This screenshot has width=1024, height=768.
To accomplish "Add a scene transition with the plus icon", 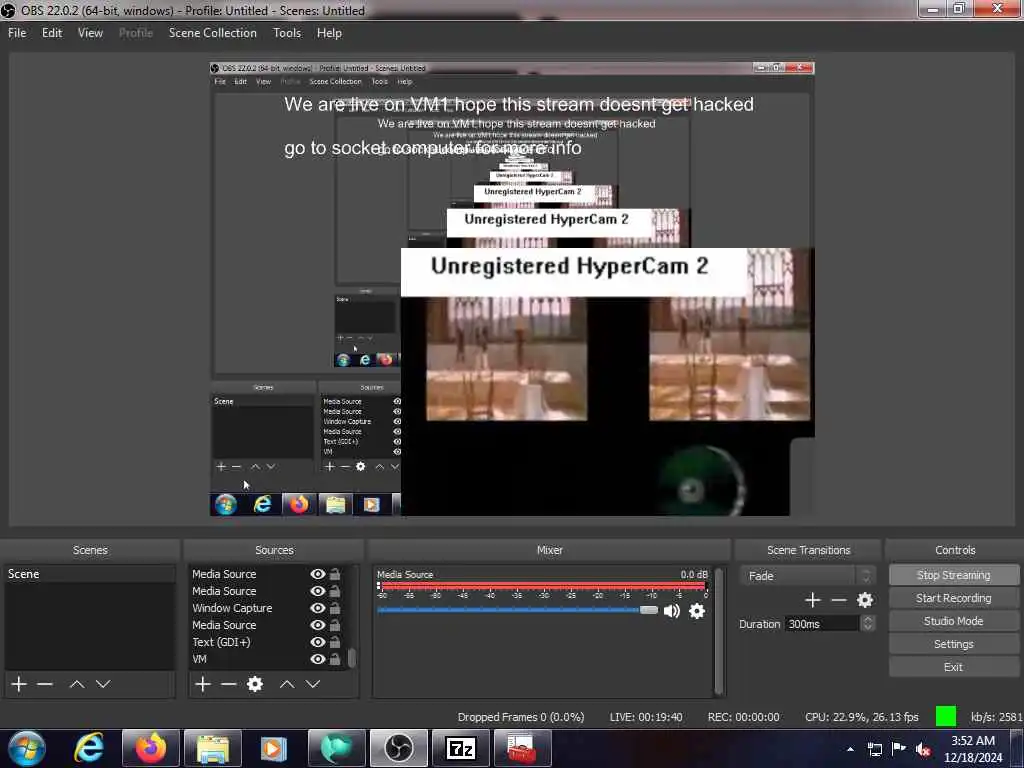I will point(812,600).
